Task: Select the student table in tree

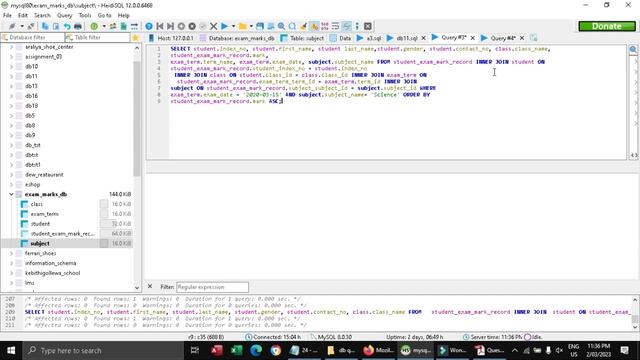Action: (x=40, y=224)
